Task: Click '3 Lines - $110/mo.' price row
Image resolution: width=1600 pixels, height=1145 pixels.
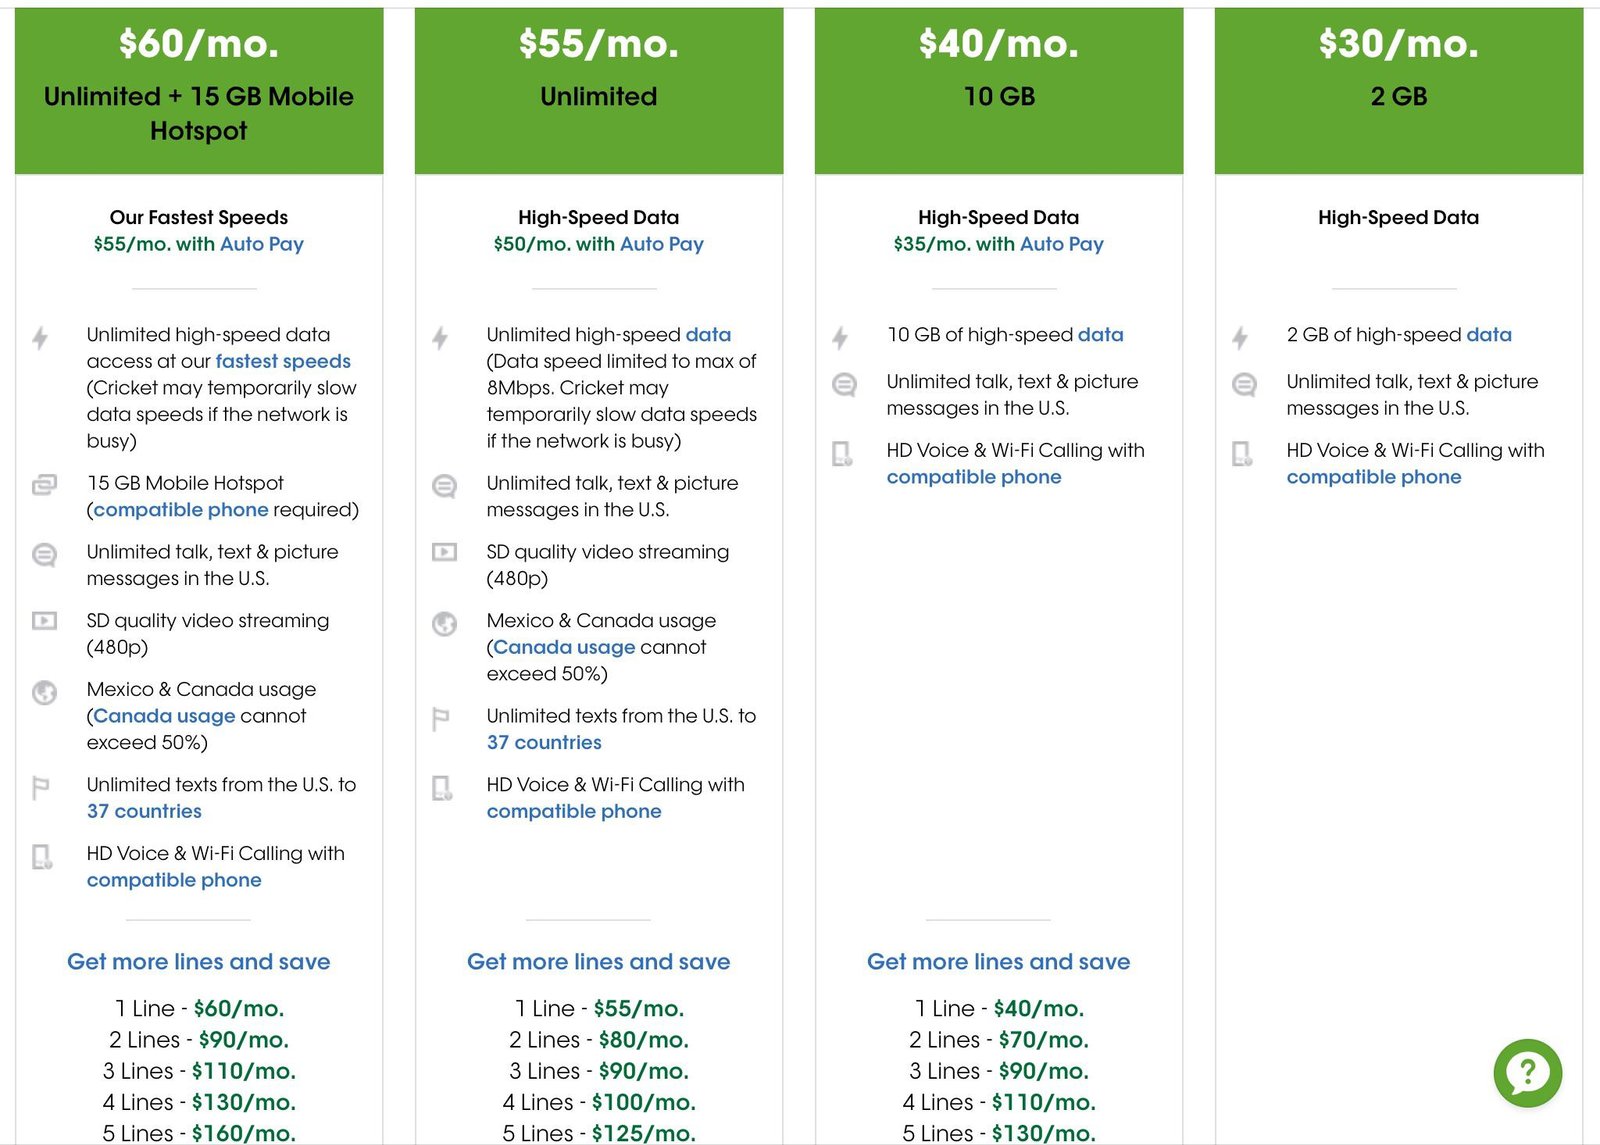Action: point(199,1071)
